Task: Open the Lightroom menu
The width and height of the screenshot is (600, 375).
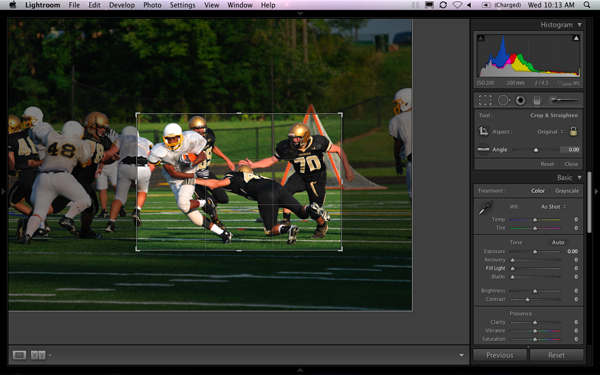Action: click(x=42, y=5)
